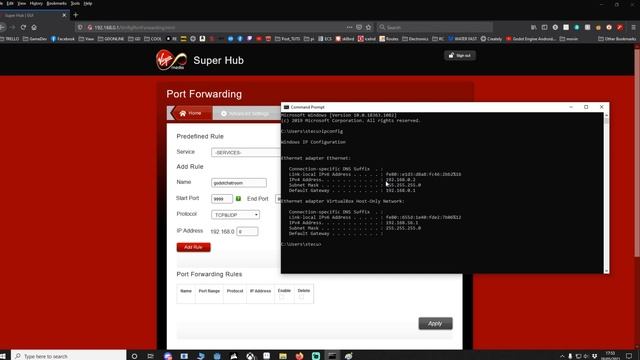Screen dimensions: 640x360
Task: Tick the Enable checkbox in rules table
Action: 282,297
